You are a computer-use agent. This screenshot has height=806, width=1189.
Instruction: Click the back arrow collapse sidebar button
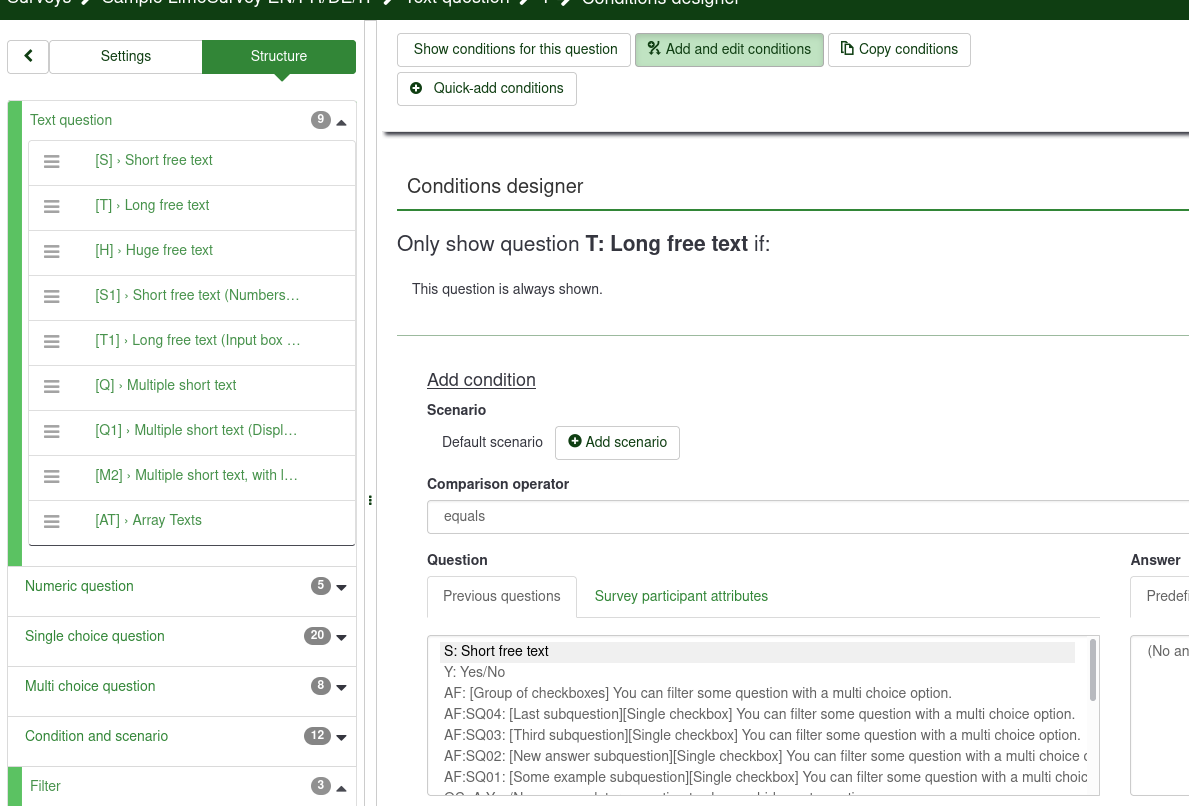pyautogui.click(x=28, y=57)
